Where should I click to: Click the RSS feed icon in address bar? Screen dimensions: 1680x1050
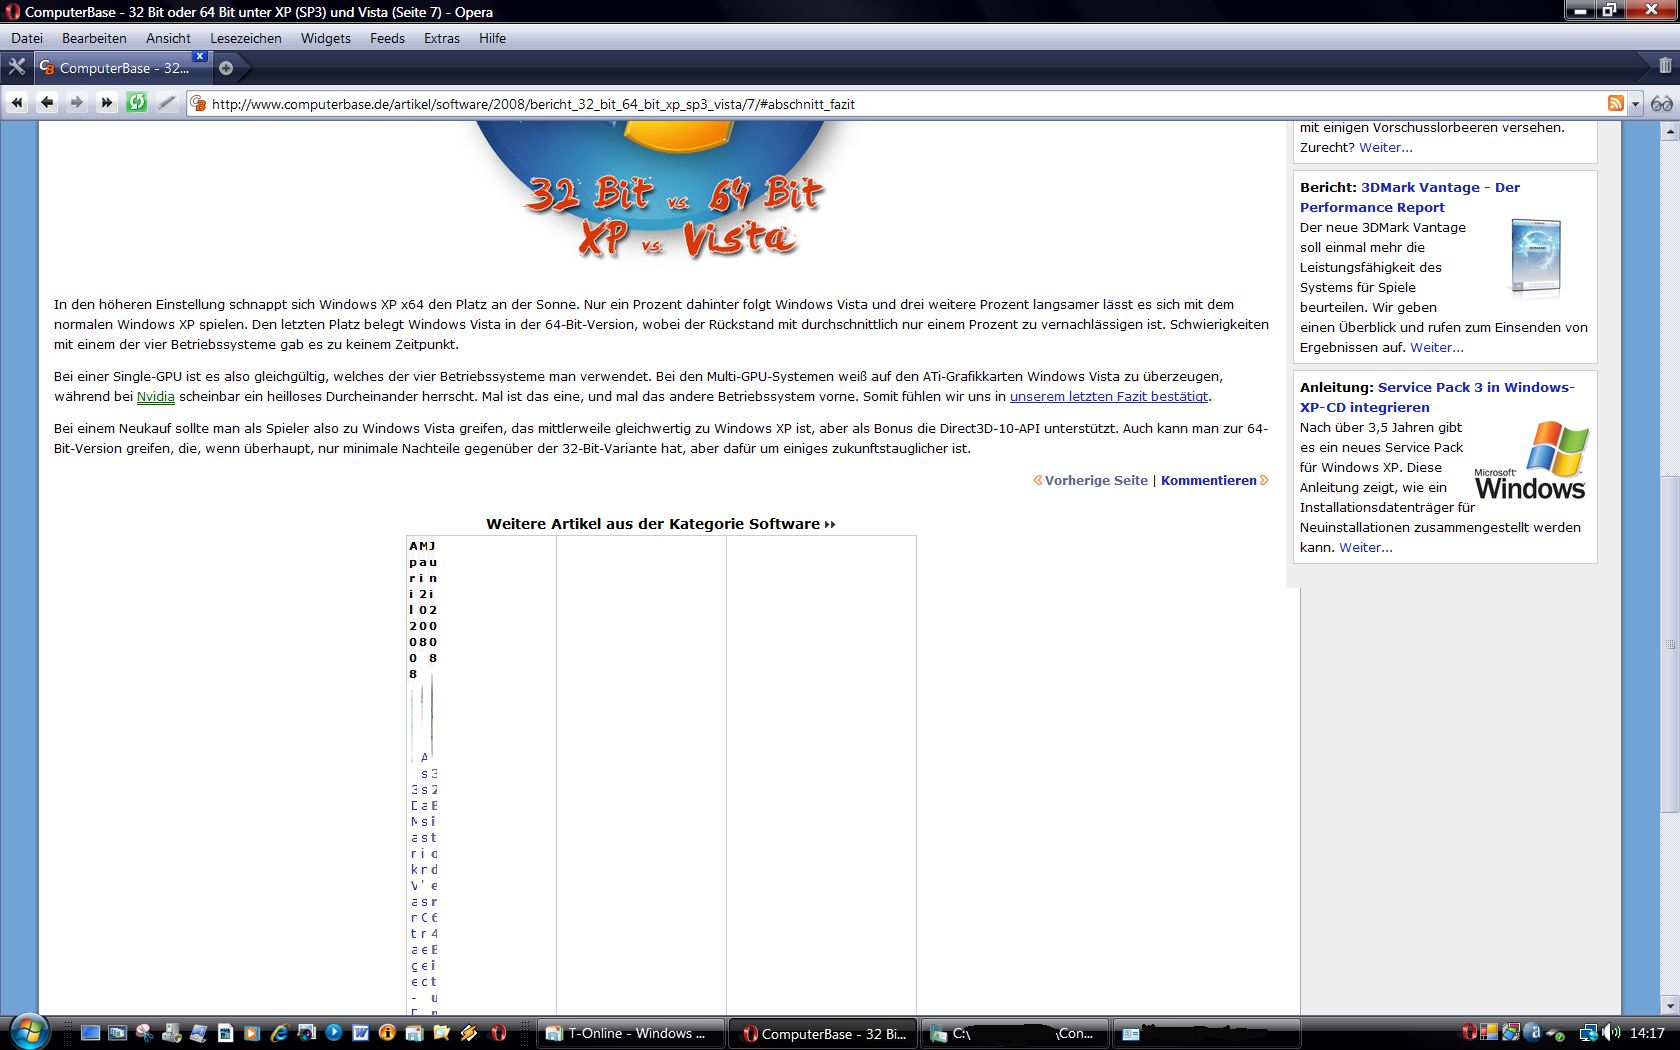click(x=1615, y=103)
